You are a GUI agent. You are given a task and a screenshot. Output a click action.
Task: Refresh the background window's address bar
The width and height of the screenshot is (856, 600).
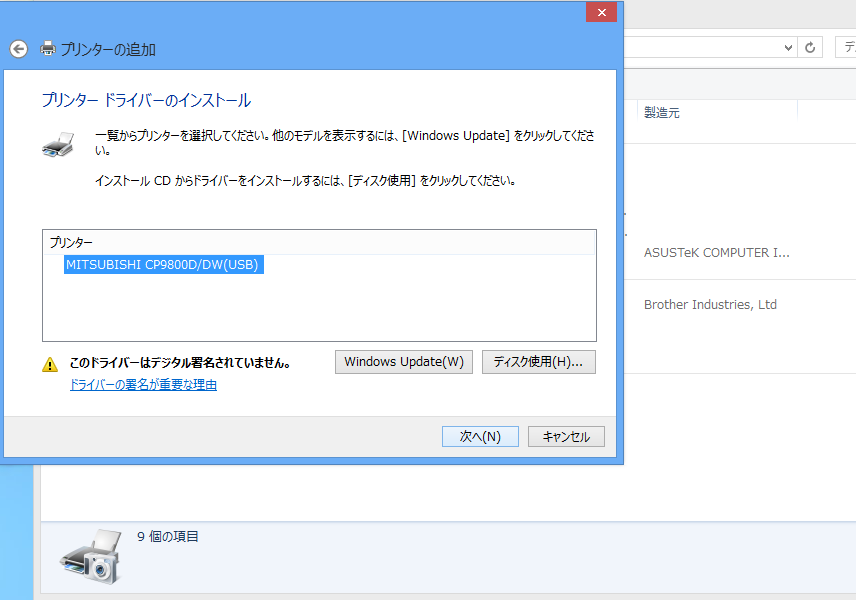coord(810,47)
